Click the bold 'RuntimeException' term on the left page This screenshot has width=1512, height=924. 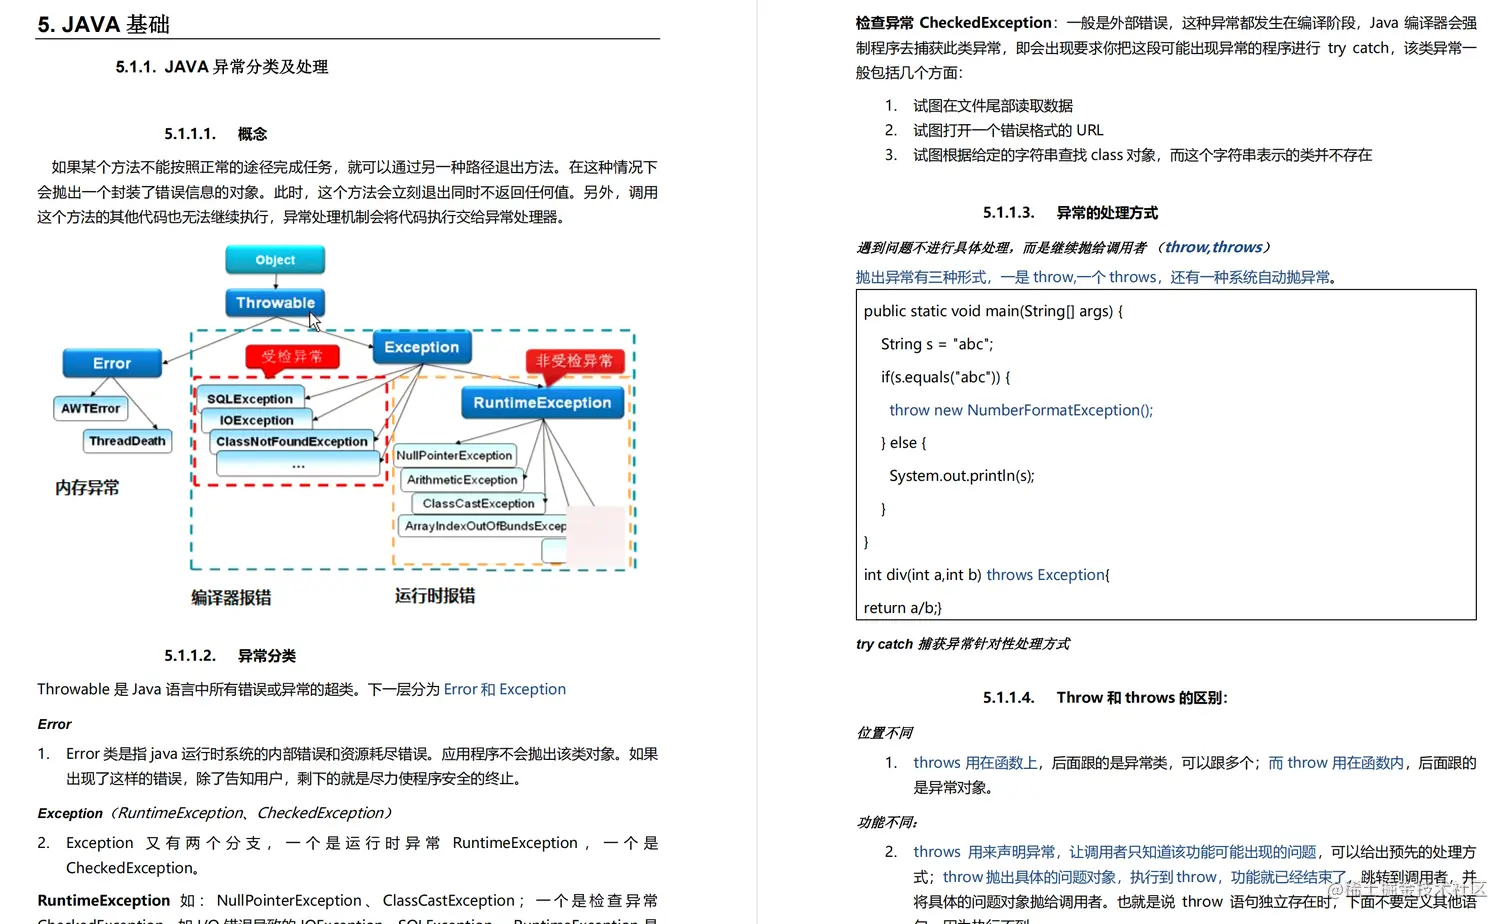click(104, 901)
